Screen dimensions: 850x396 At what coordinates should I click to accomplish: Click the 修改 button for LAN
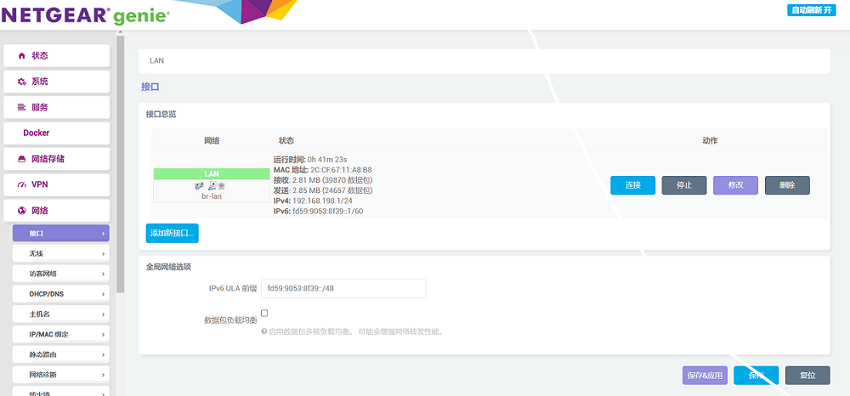tap(736, 185)
